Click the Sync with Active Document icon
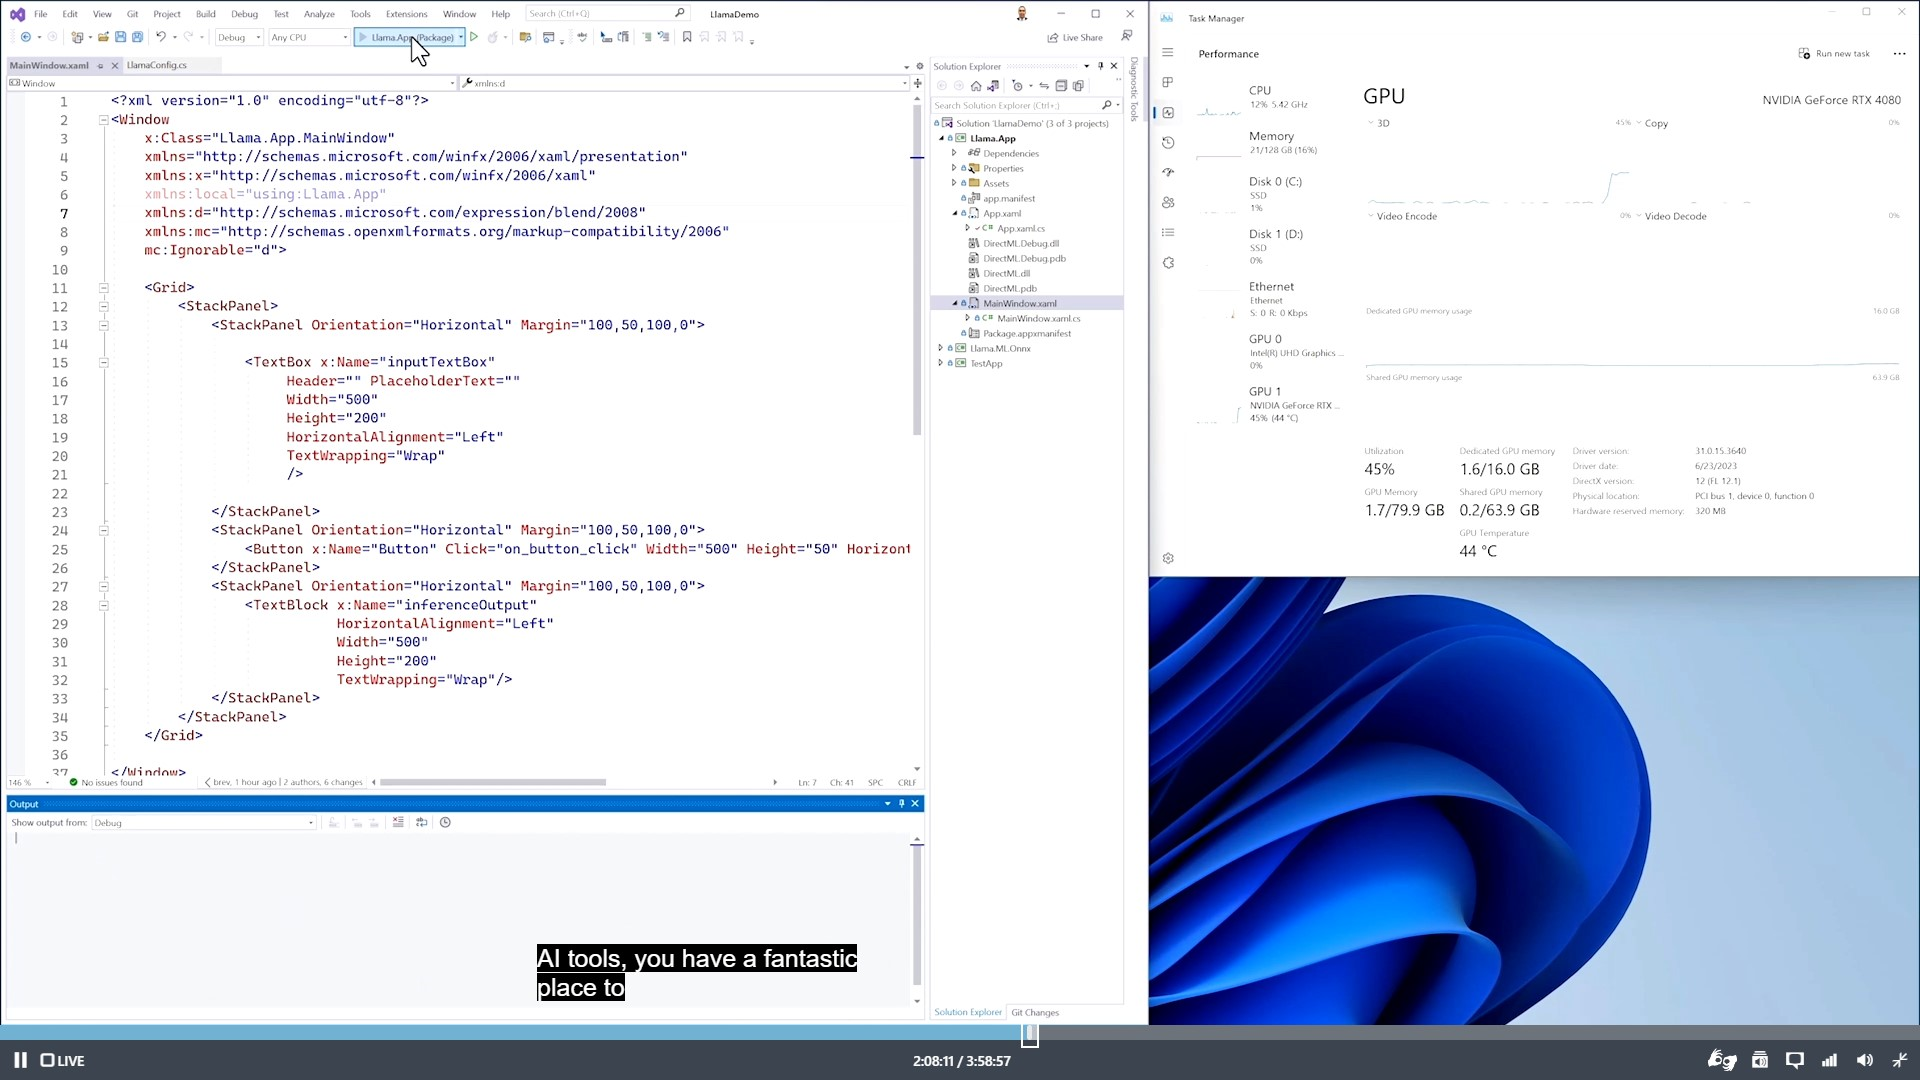Viewport: 1920px width, 1080px height. 1044,86
